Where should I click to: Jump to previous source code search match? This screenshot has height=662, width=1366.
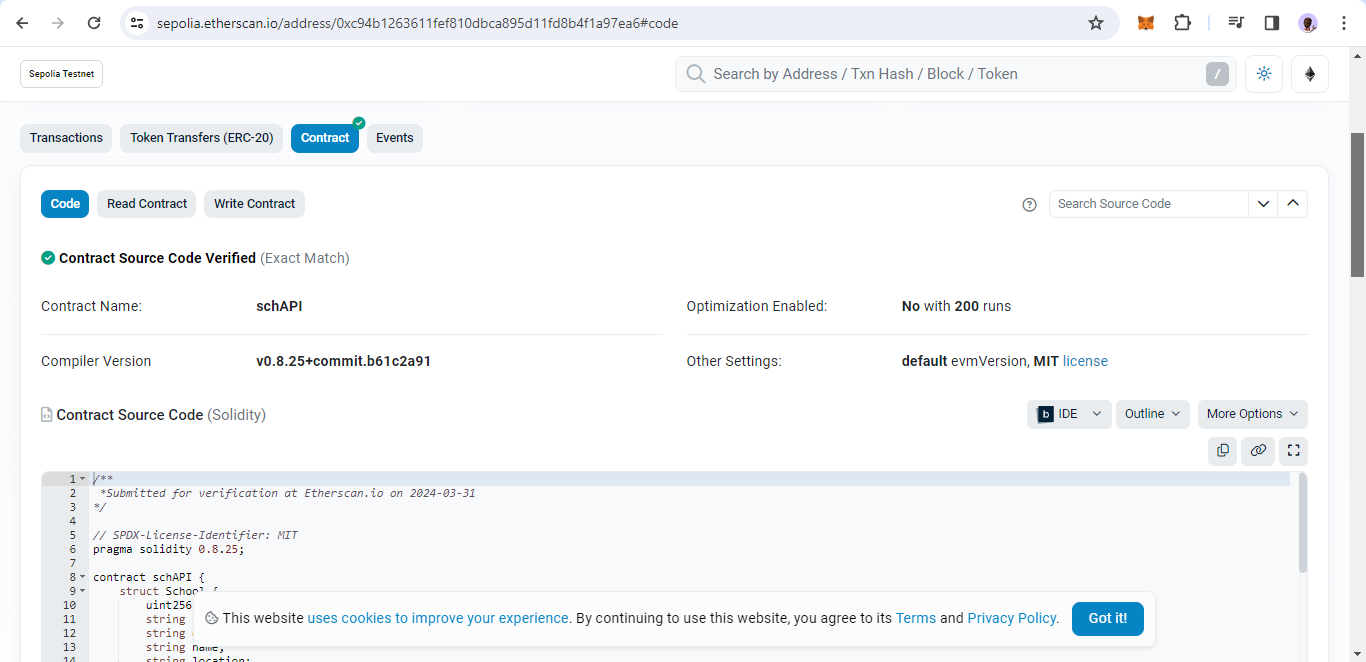point(1293,204)
